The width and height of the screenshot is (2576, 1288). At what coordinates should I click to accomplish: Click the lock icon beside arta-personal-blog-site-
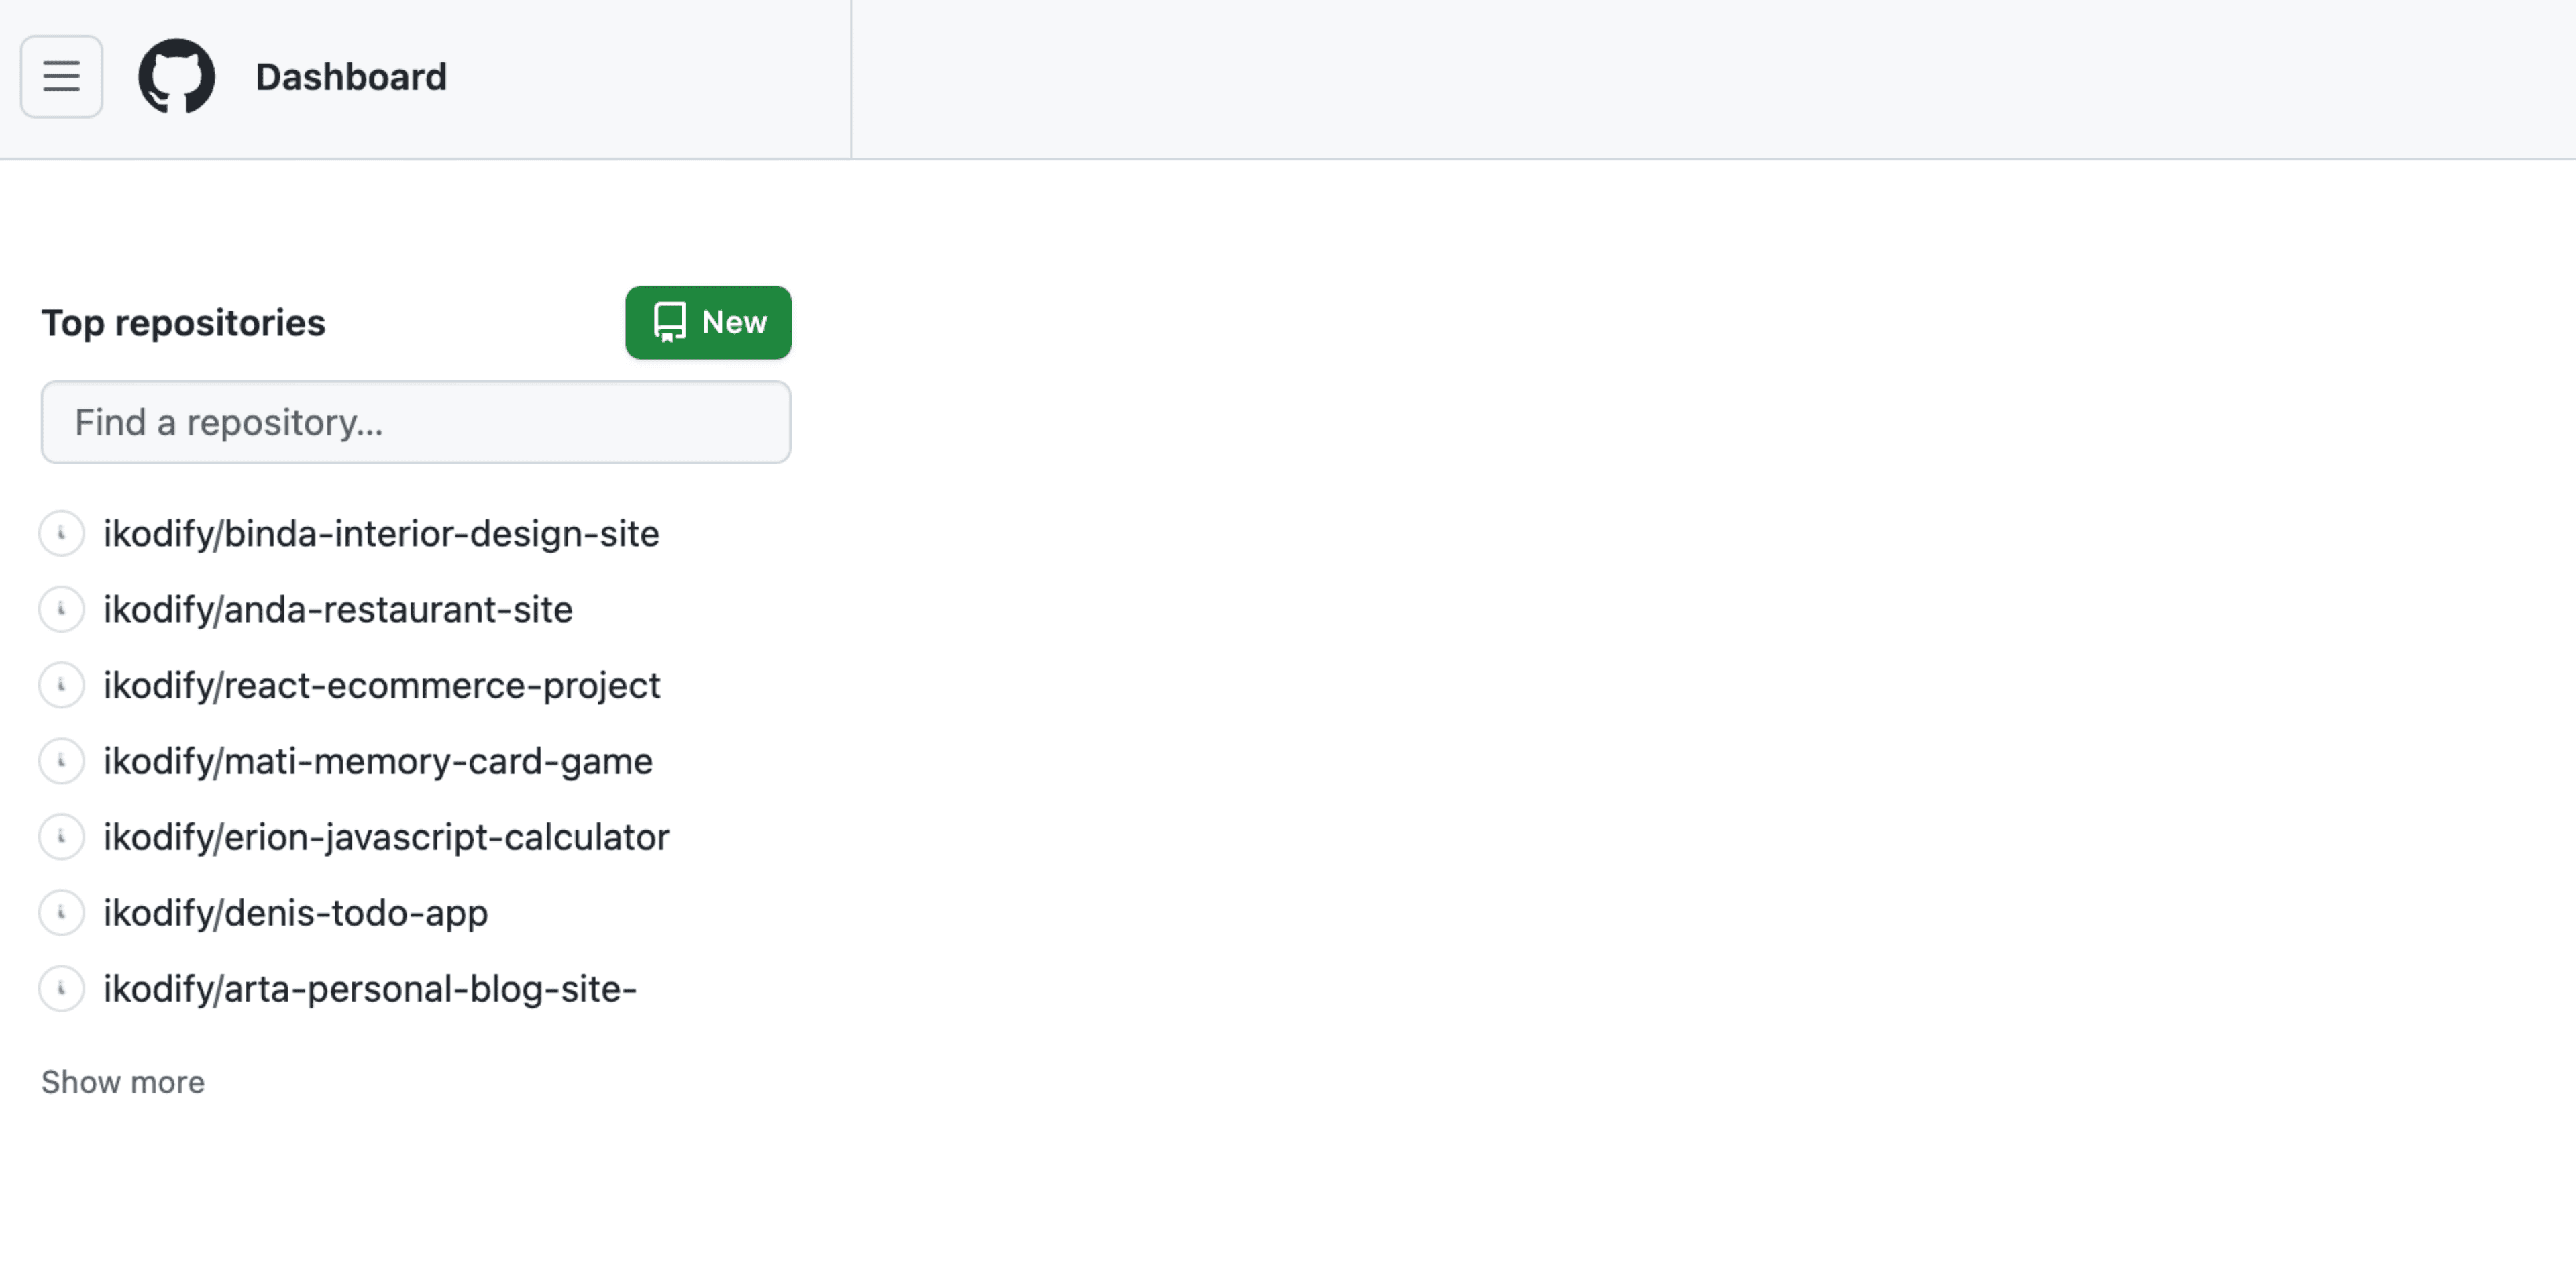click(62, 989)
